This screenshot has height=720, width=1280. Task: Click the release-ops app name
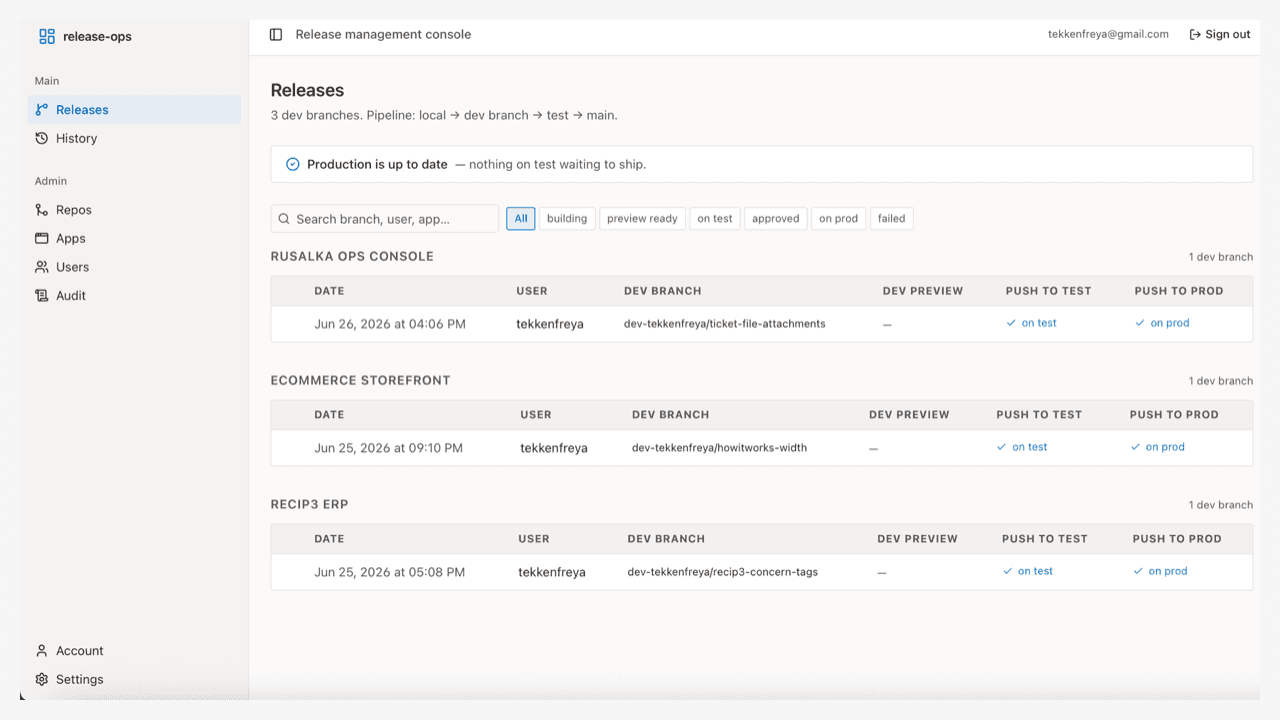pos(97,36)
